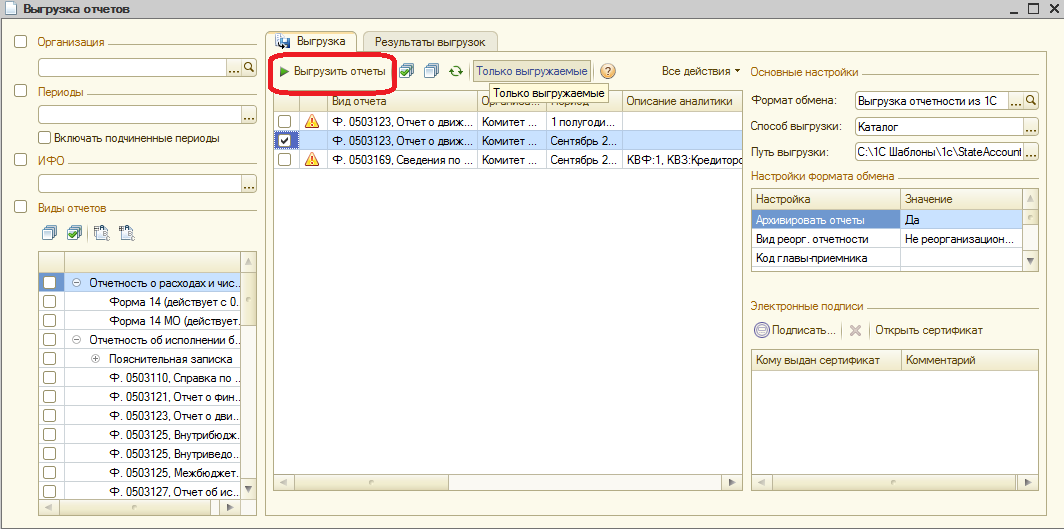Click down arrow of Виды отчетов tree scrollbar
Screen dimensions: 1064x529
tap(249, 488)
